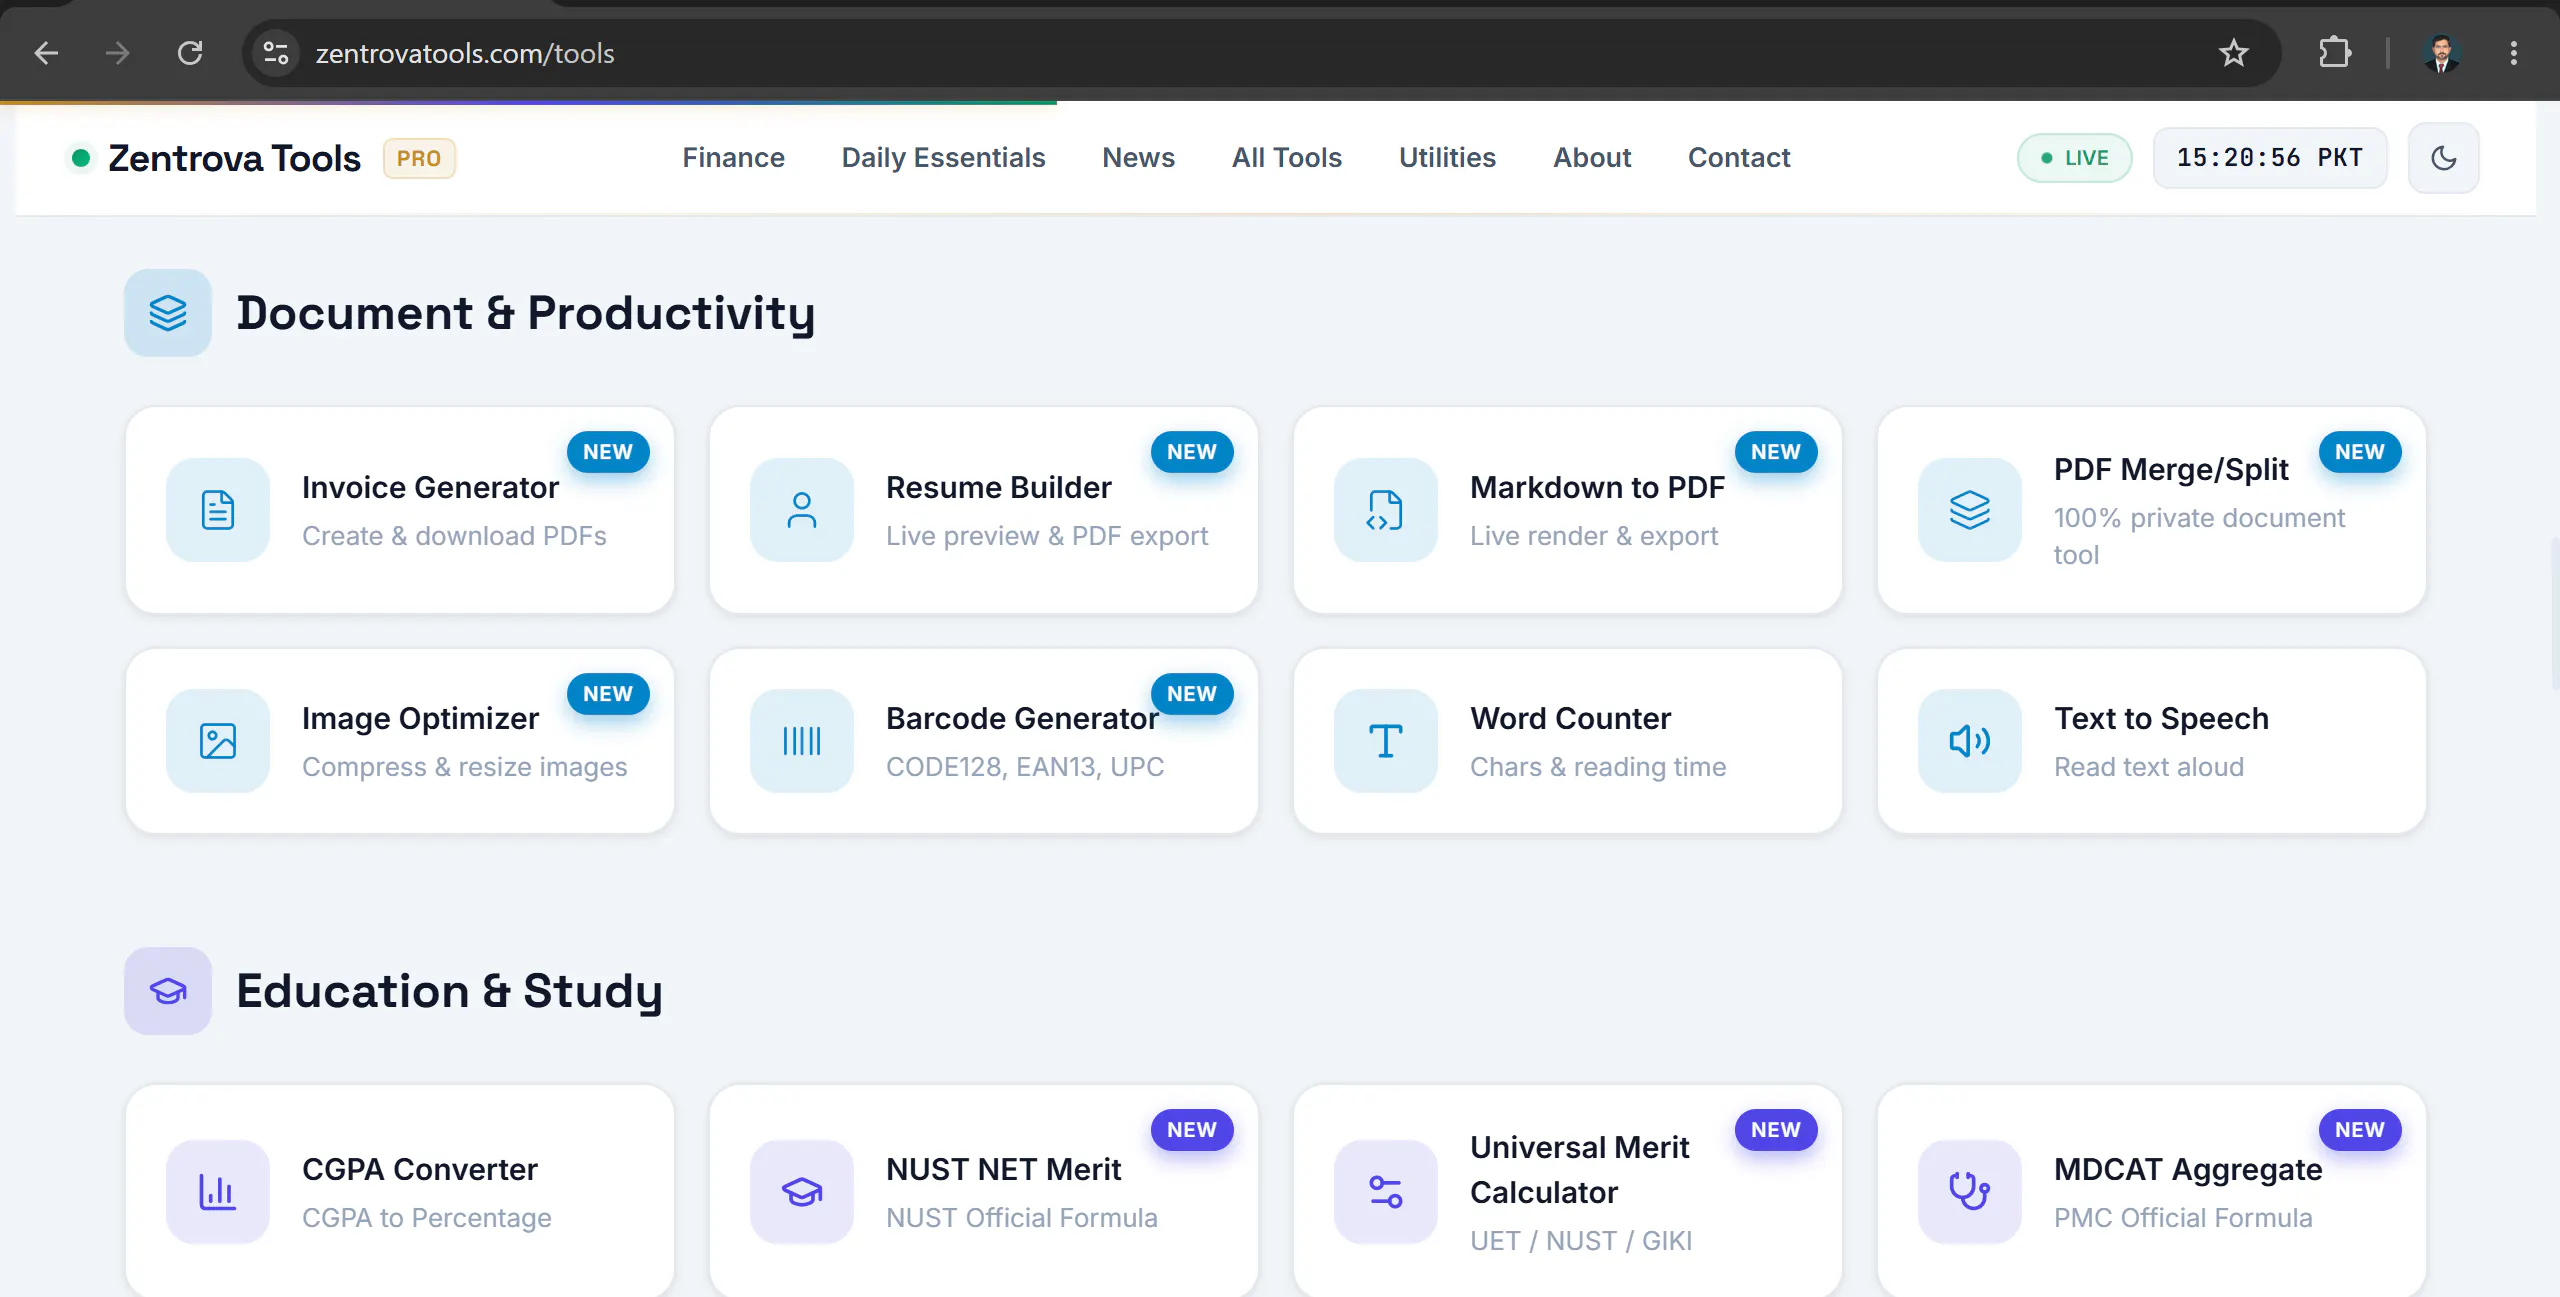Viewport: 2560px width, 1297px height.
Task: Open the Invoice Generator tool title
Action: (x=430, y=487)
